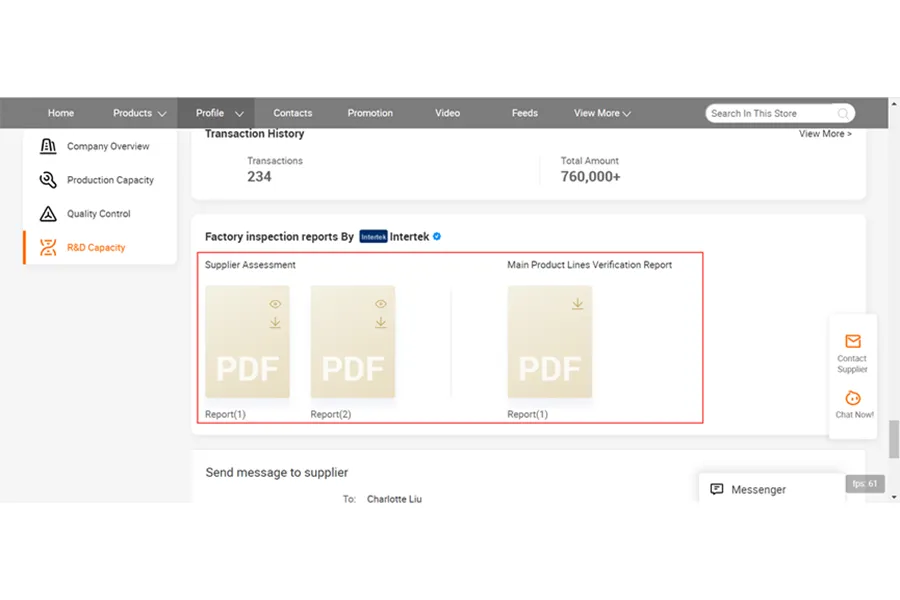The height and width of the screenshot is (600, 900).
Task: Click the eye preview icon on Supplier Assessment Report(1)
Action: tap(275, 304)
